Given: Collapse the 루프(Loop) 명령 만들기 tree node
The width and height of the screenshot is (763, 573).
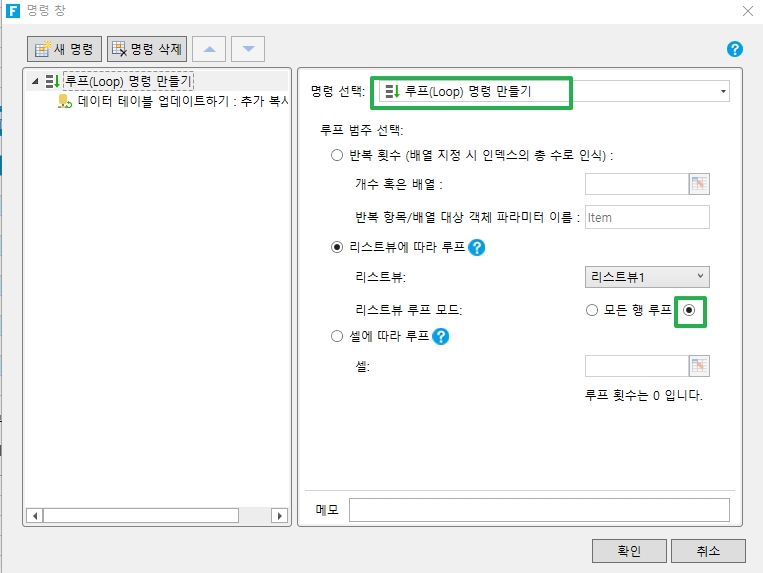Looking at the screenshot, I should (x=35, y=81).
